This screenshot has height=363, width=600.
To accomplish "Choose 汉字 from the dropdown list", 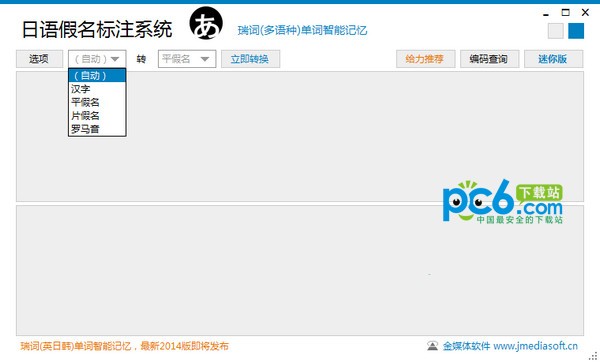I will click(x=97, y=89).
